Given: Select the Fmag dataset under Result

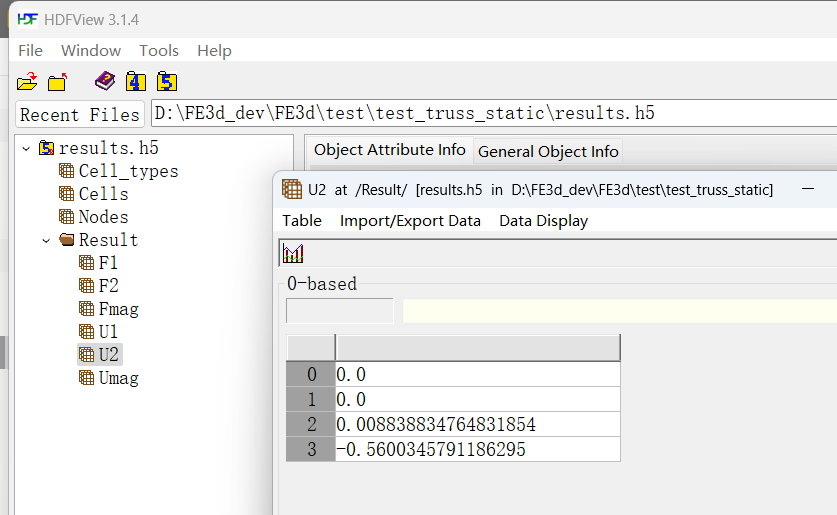Looking at the screenshot, I should pyautogui.click(x=118, y=309).
